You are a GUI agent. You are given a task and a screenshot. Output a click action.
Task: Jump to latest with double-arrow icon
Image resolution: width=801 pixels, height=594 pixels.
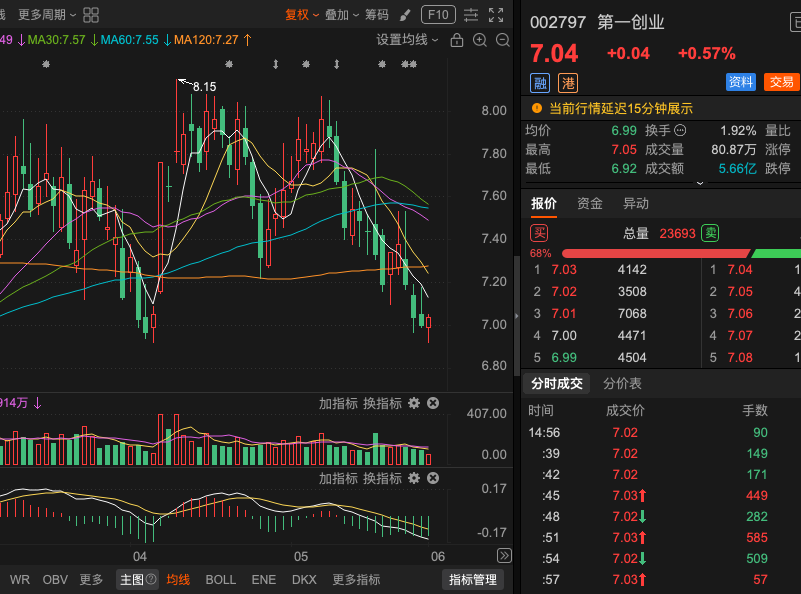[x=504, y=556]
